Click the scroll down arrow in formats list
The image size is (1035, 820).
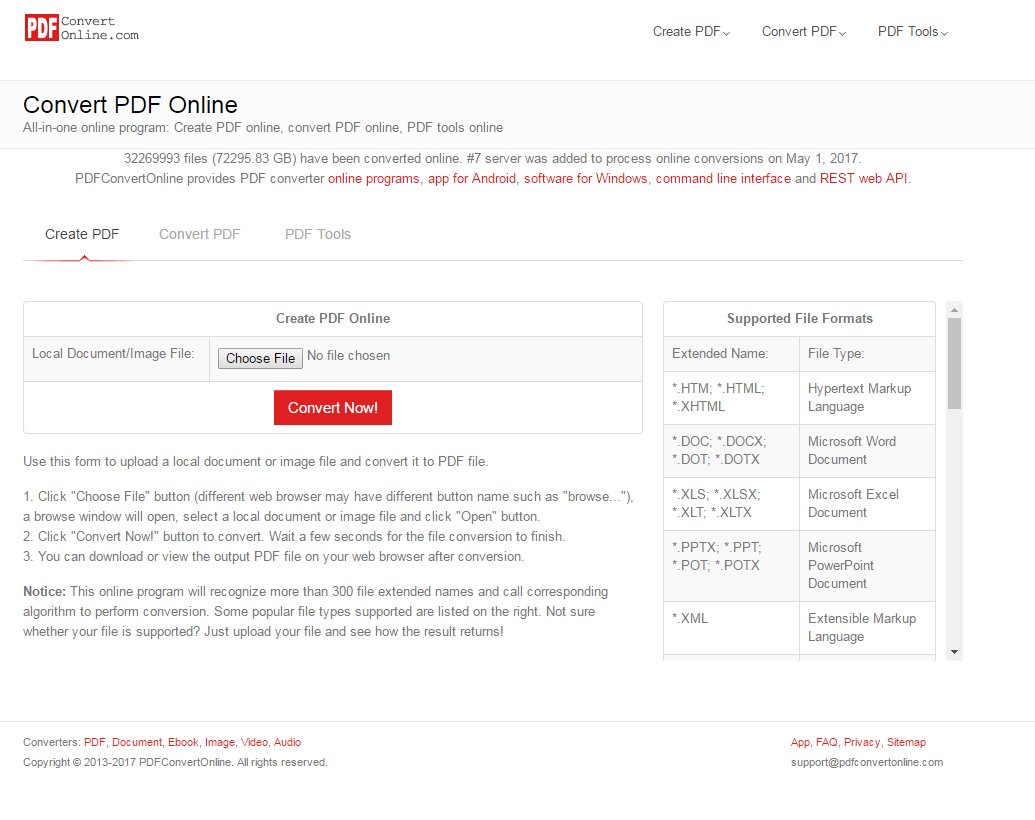click(x=954, y=652)
